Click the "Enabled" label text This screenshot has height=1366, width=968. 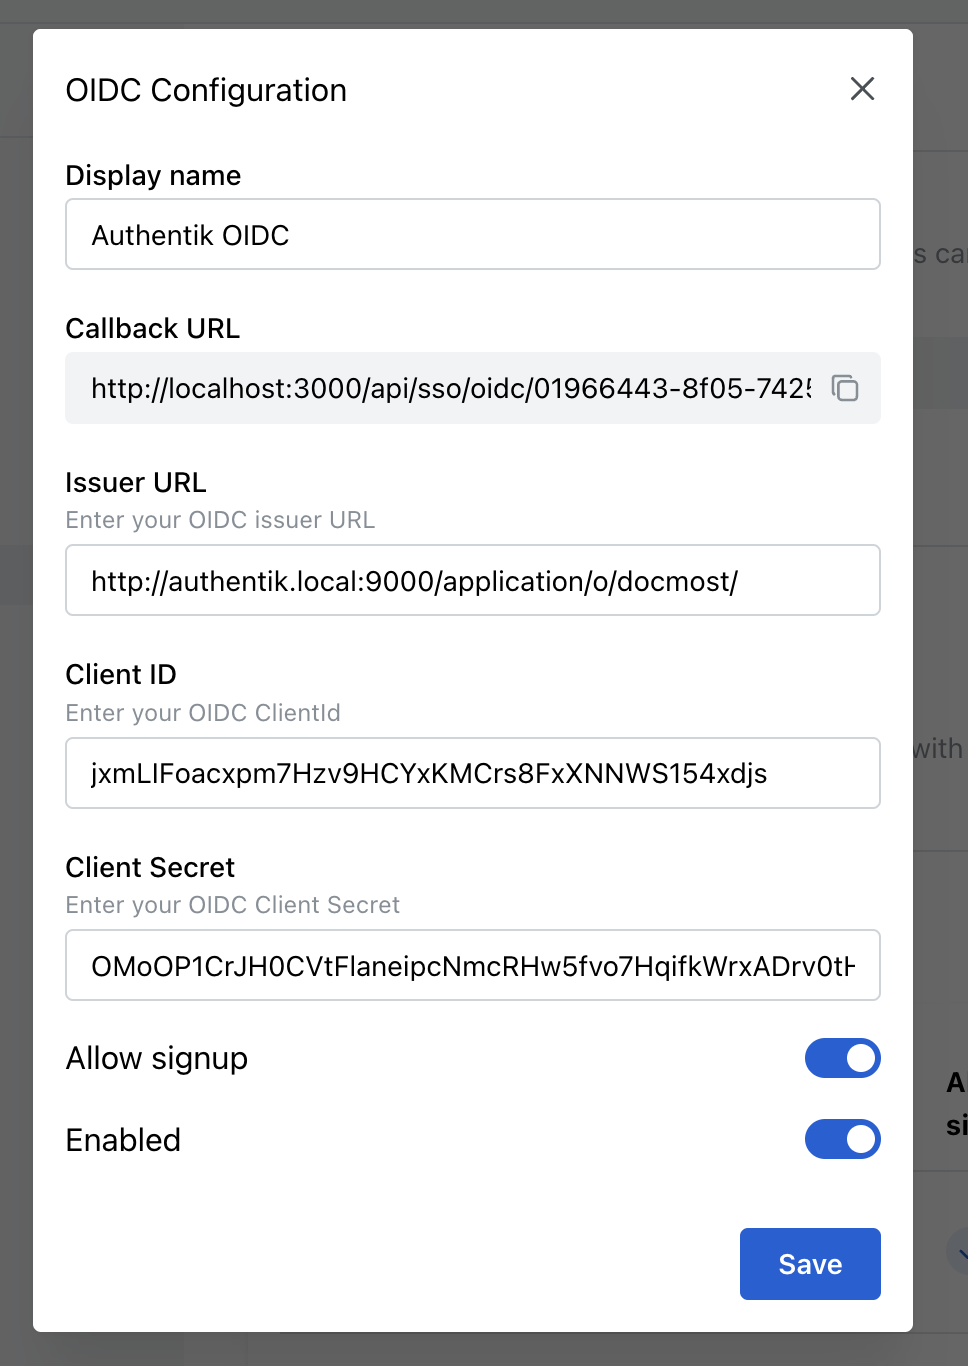[123, 1140]
